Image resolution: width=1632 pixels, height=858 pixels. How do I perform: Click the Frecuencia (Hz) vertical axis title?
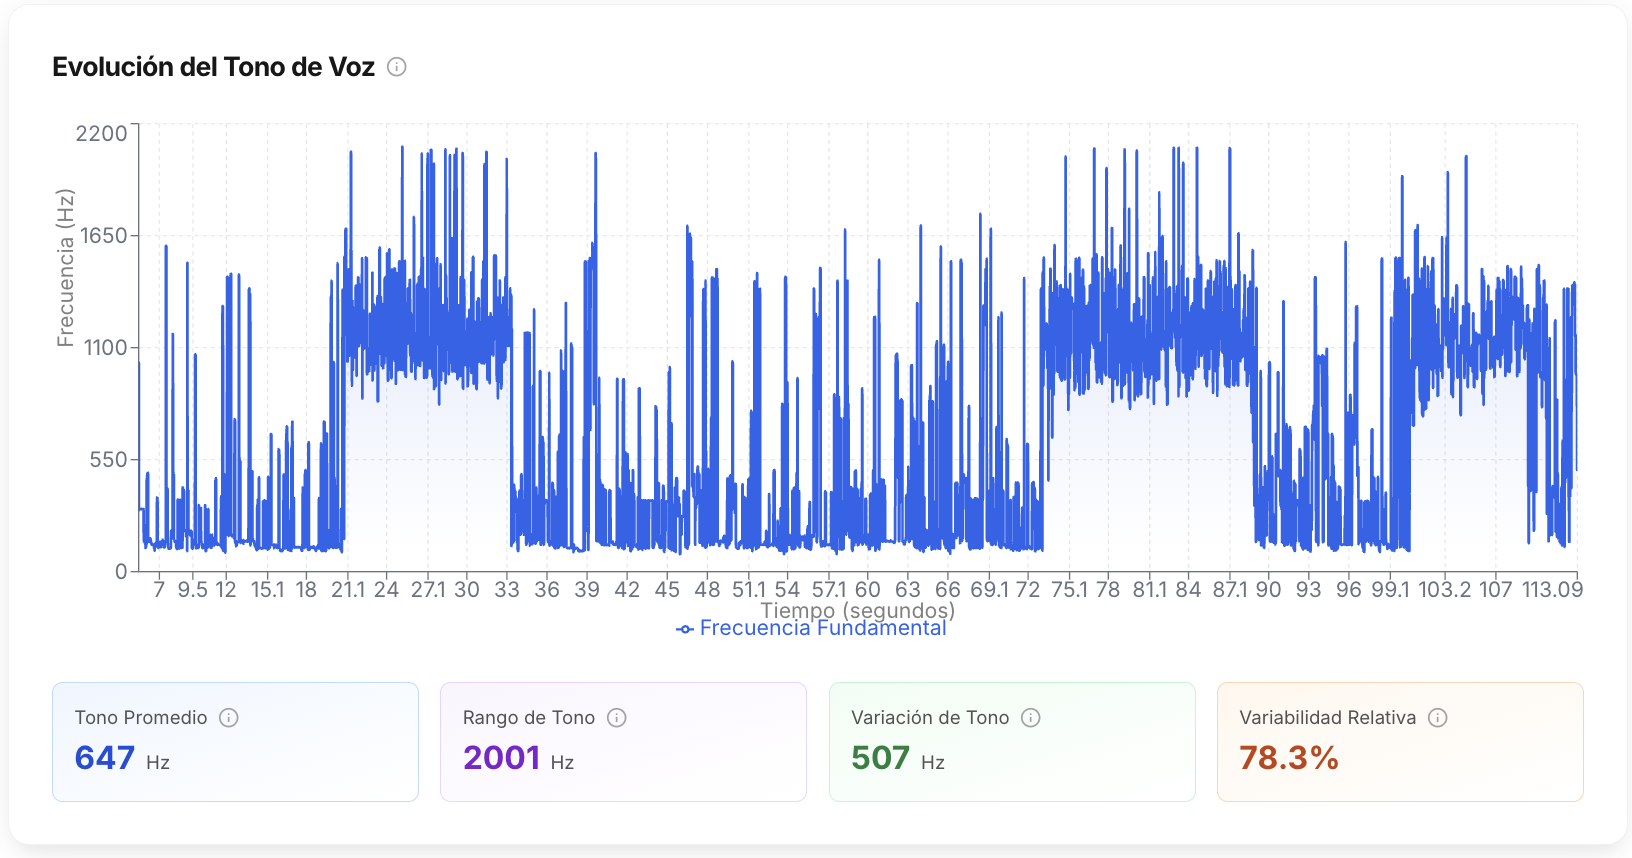click(66, 268)
